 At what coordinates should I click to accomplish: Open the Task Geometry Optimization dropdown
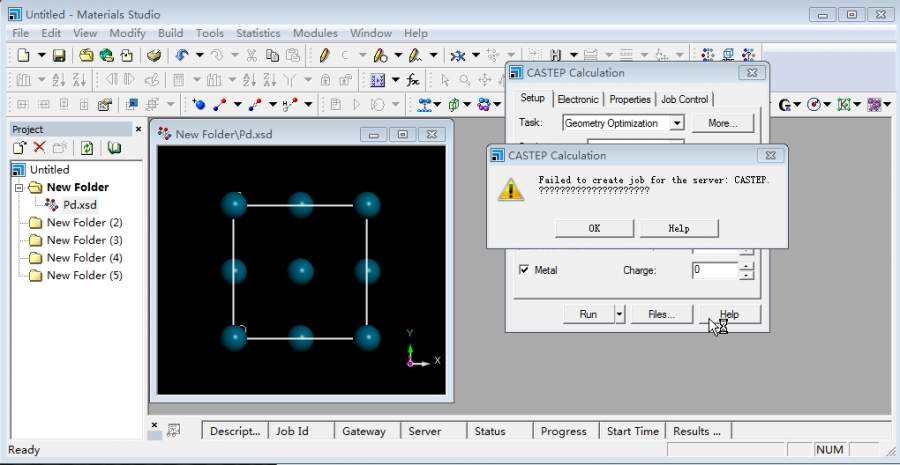pyautogui.click(x=677, y=123)
